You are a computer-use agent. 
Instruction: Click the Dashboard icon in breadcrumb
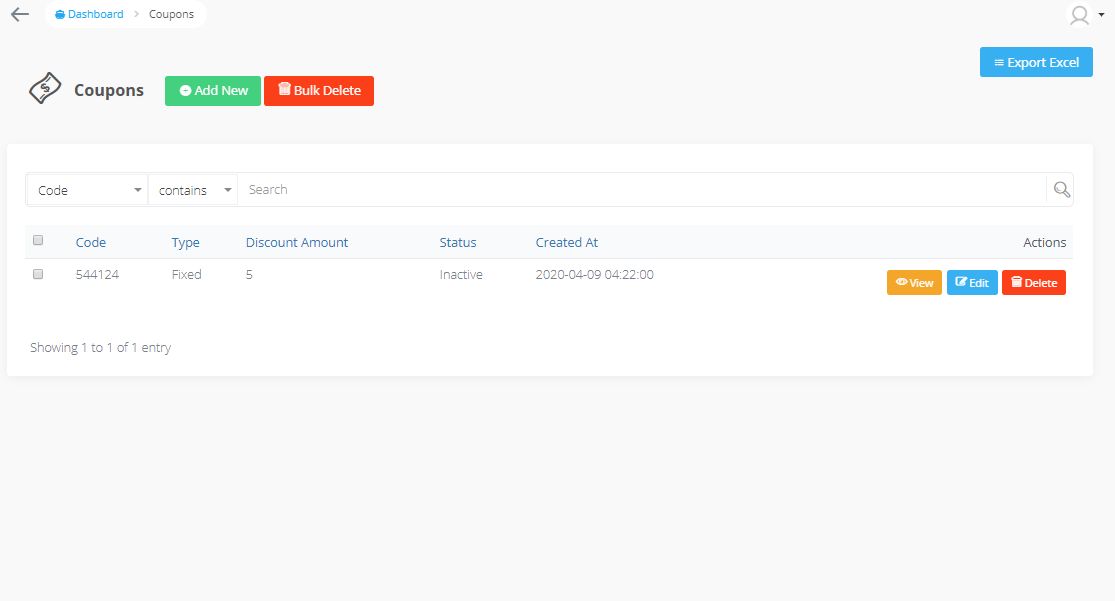(60, 14)
